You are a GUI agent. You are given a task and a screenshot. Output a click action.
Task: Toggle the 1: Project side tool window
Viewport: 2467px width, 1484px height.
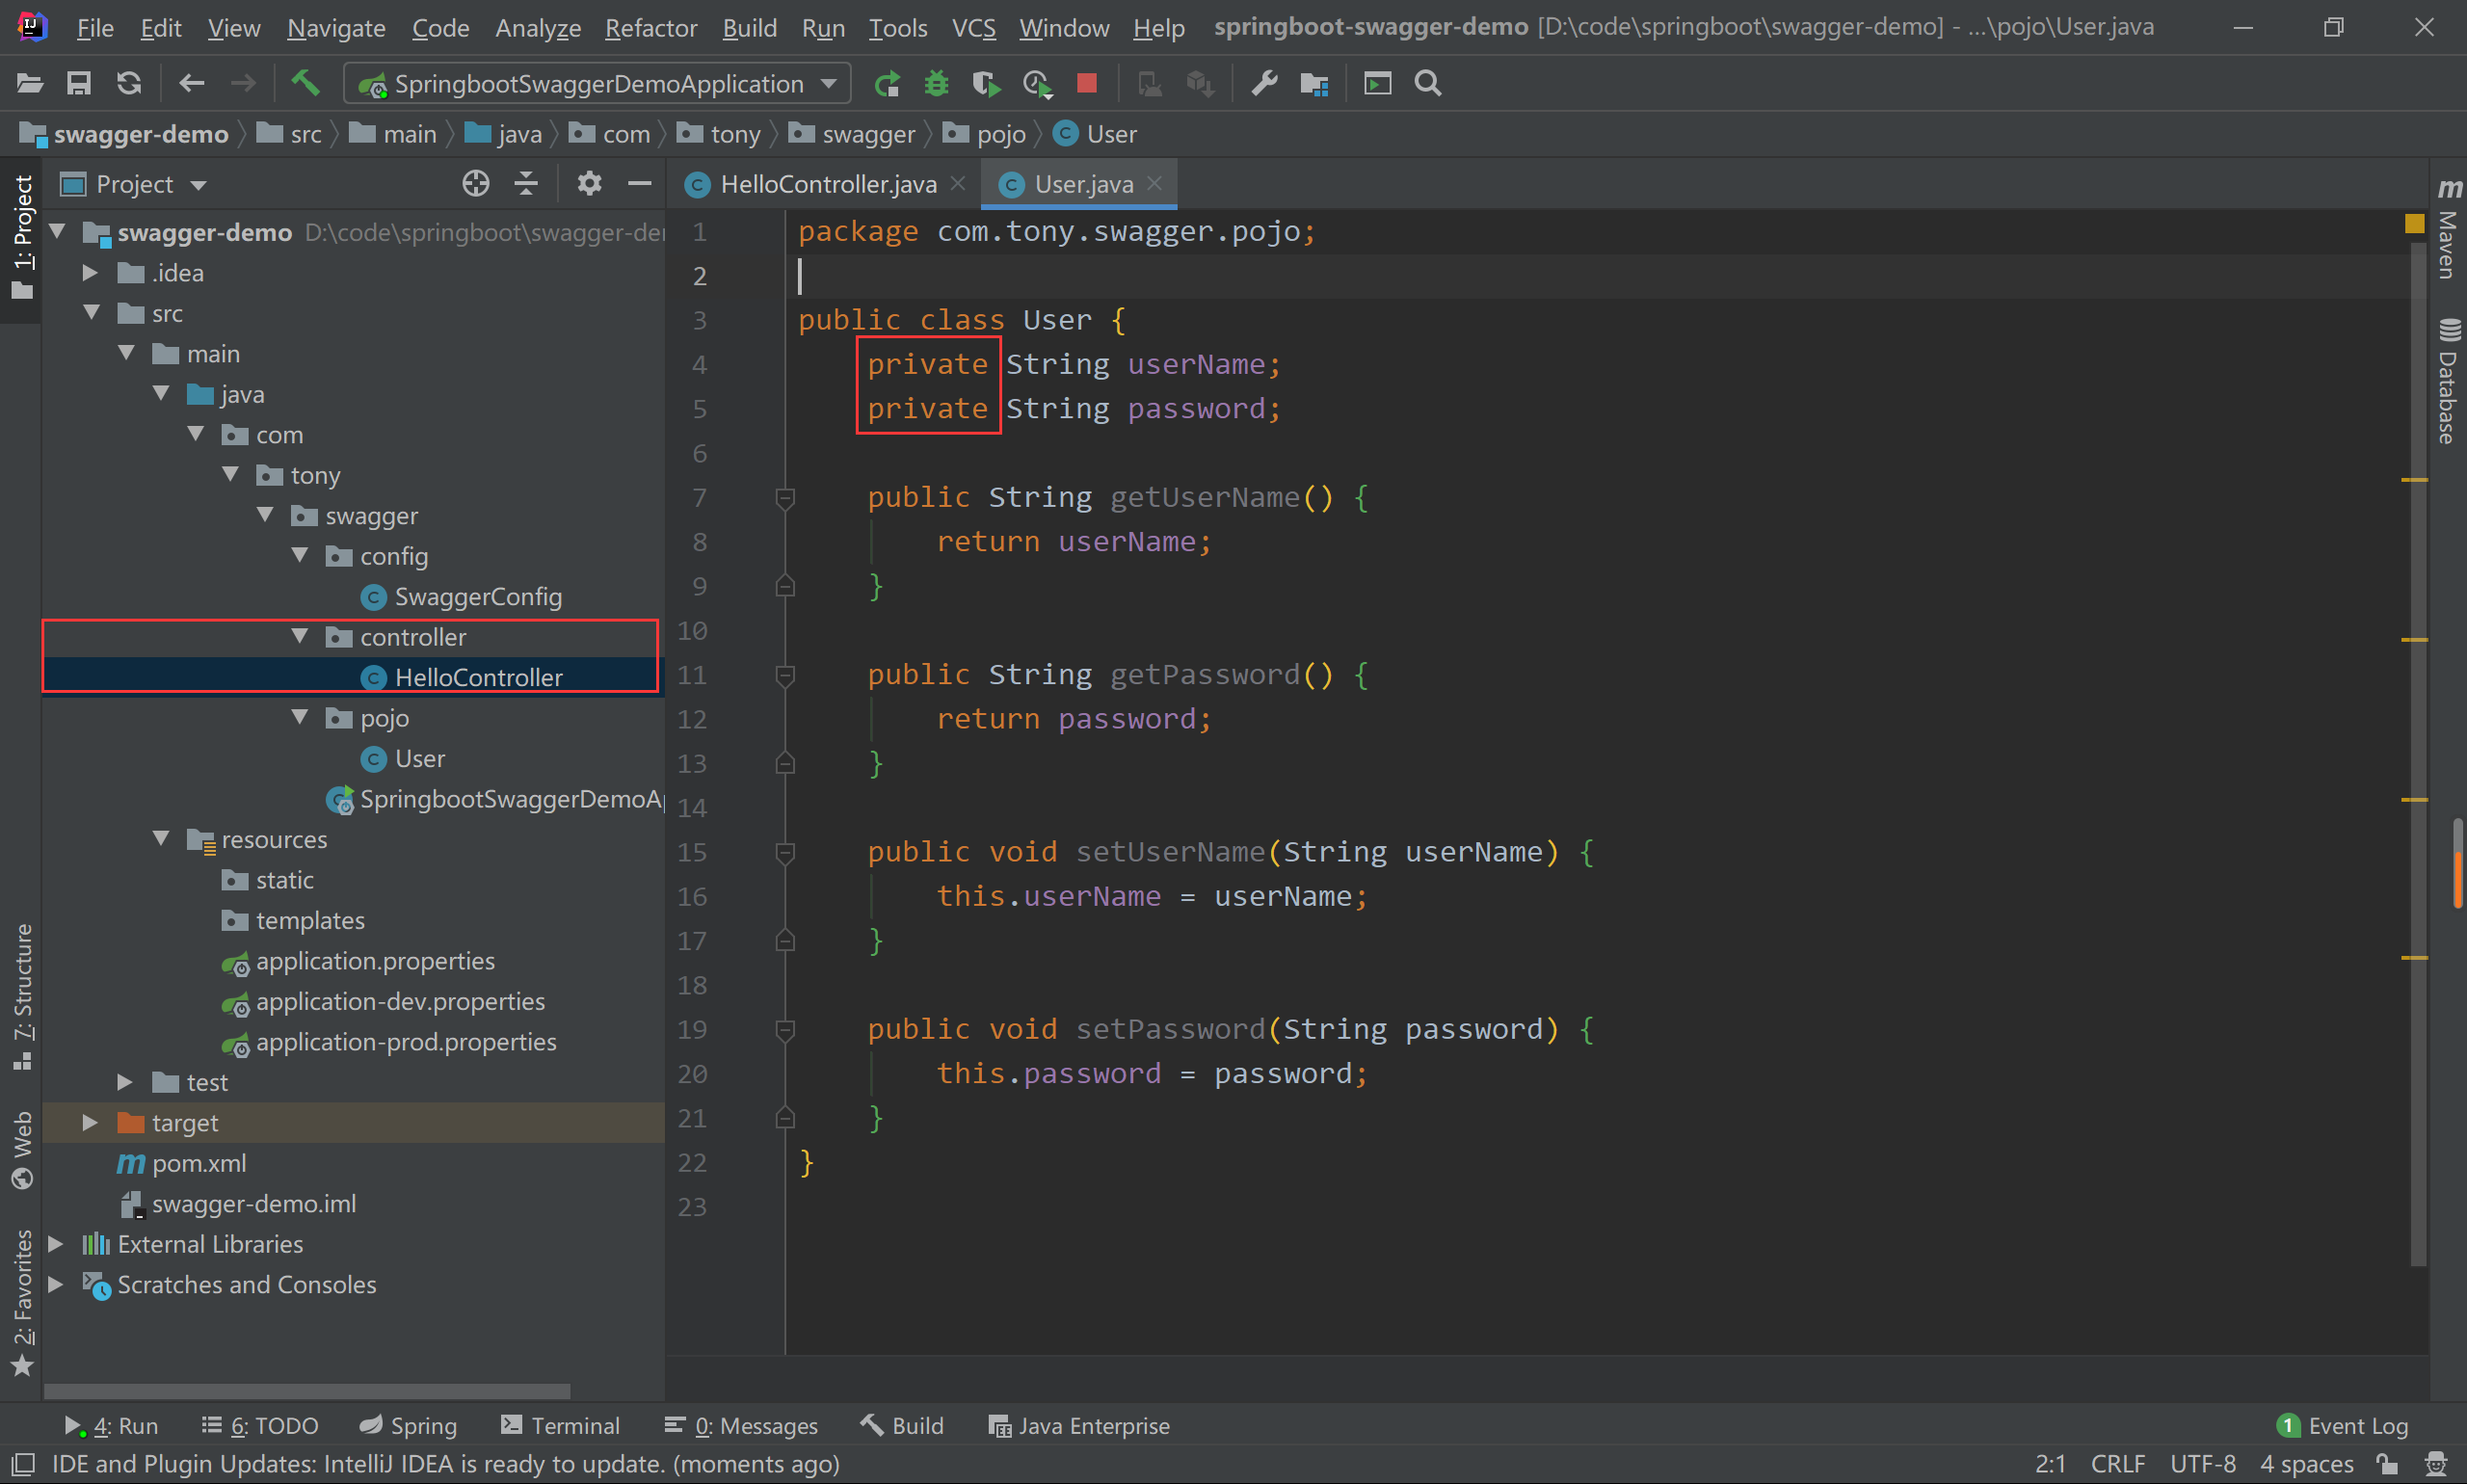[21, 238]
